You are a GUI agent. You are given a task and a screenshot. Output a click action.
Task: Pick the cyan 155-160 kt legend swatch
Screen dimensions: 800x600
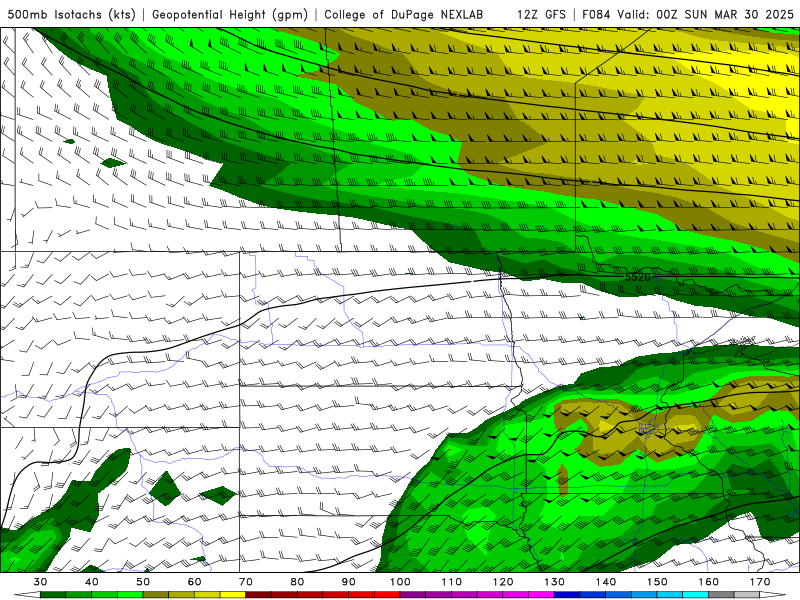click(x=695, y=595)
